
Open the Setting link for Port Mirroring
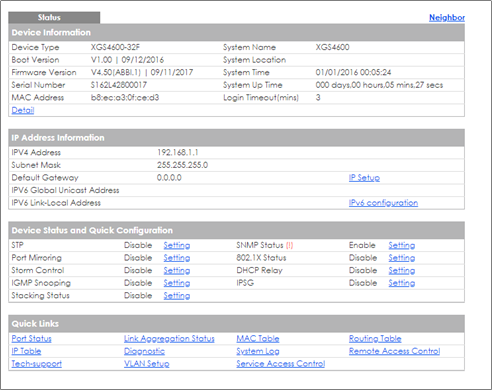click(x=177, y=258)
